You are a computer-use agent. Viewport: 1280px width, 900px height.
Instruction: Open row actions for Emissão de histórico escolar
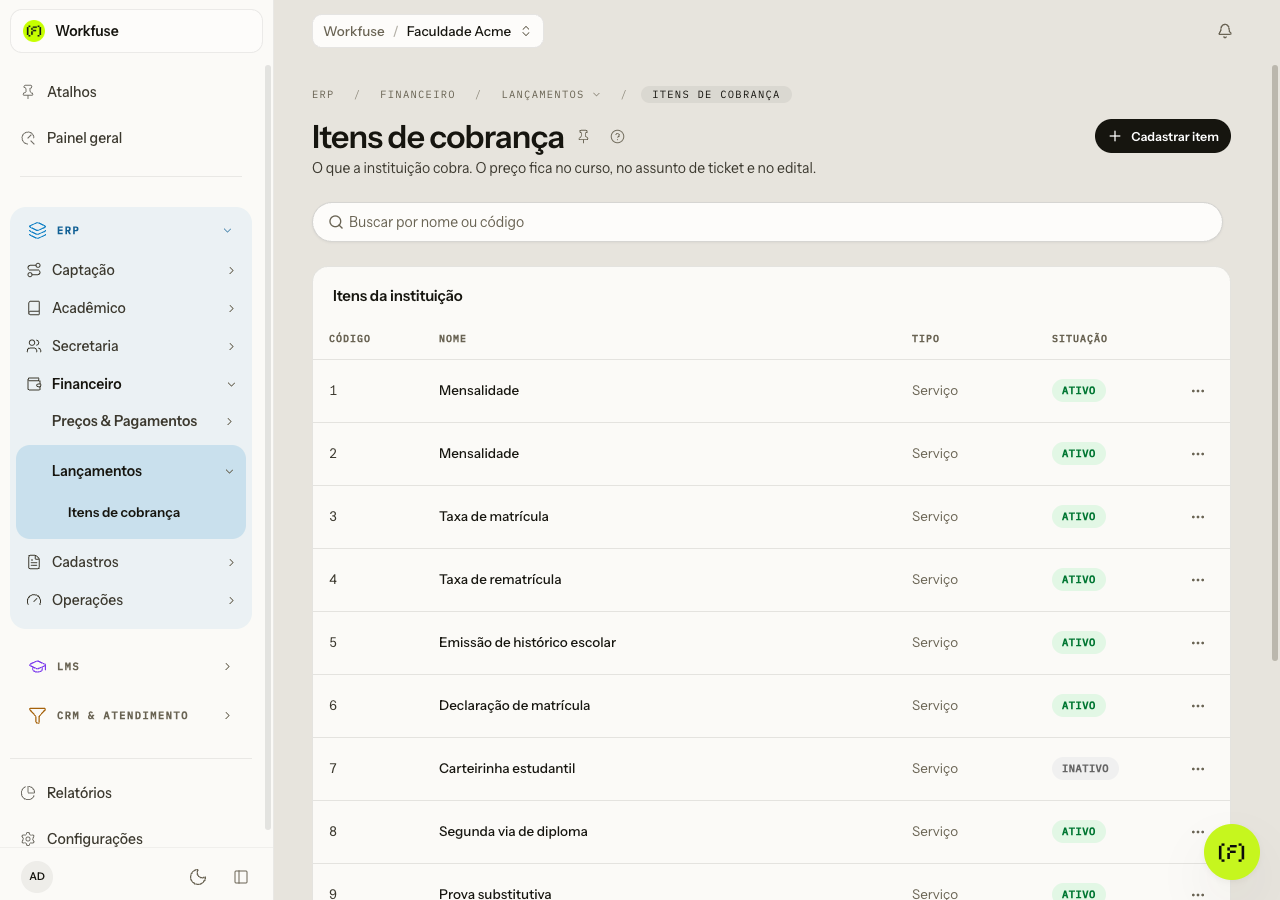tap(1198, 643)
